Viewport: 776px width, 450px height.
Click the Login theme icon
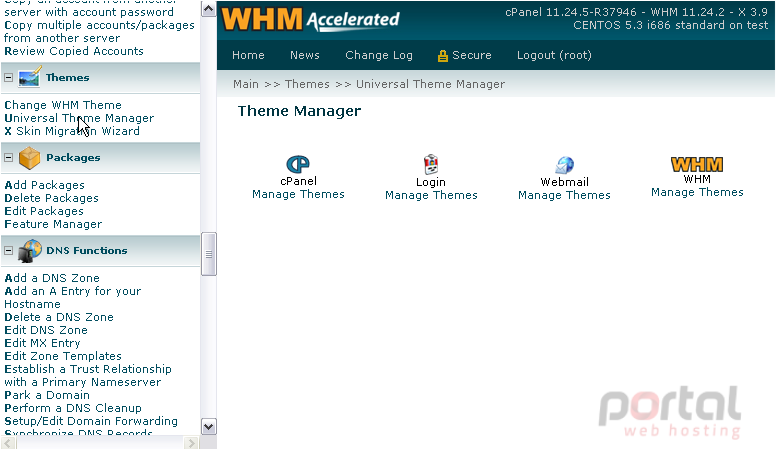click(431, 164)
